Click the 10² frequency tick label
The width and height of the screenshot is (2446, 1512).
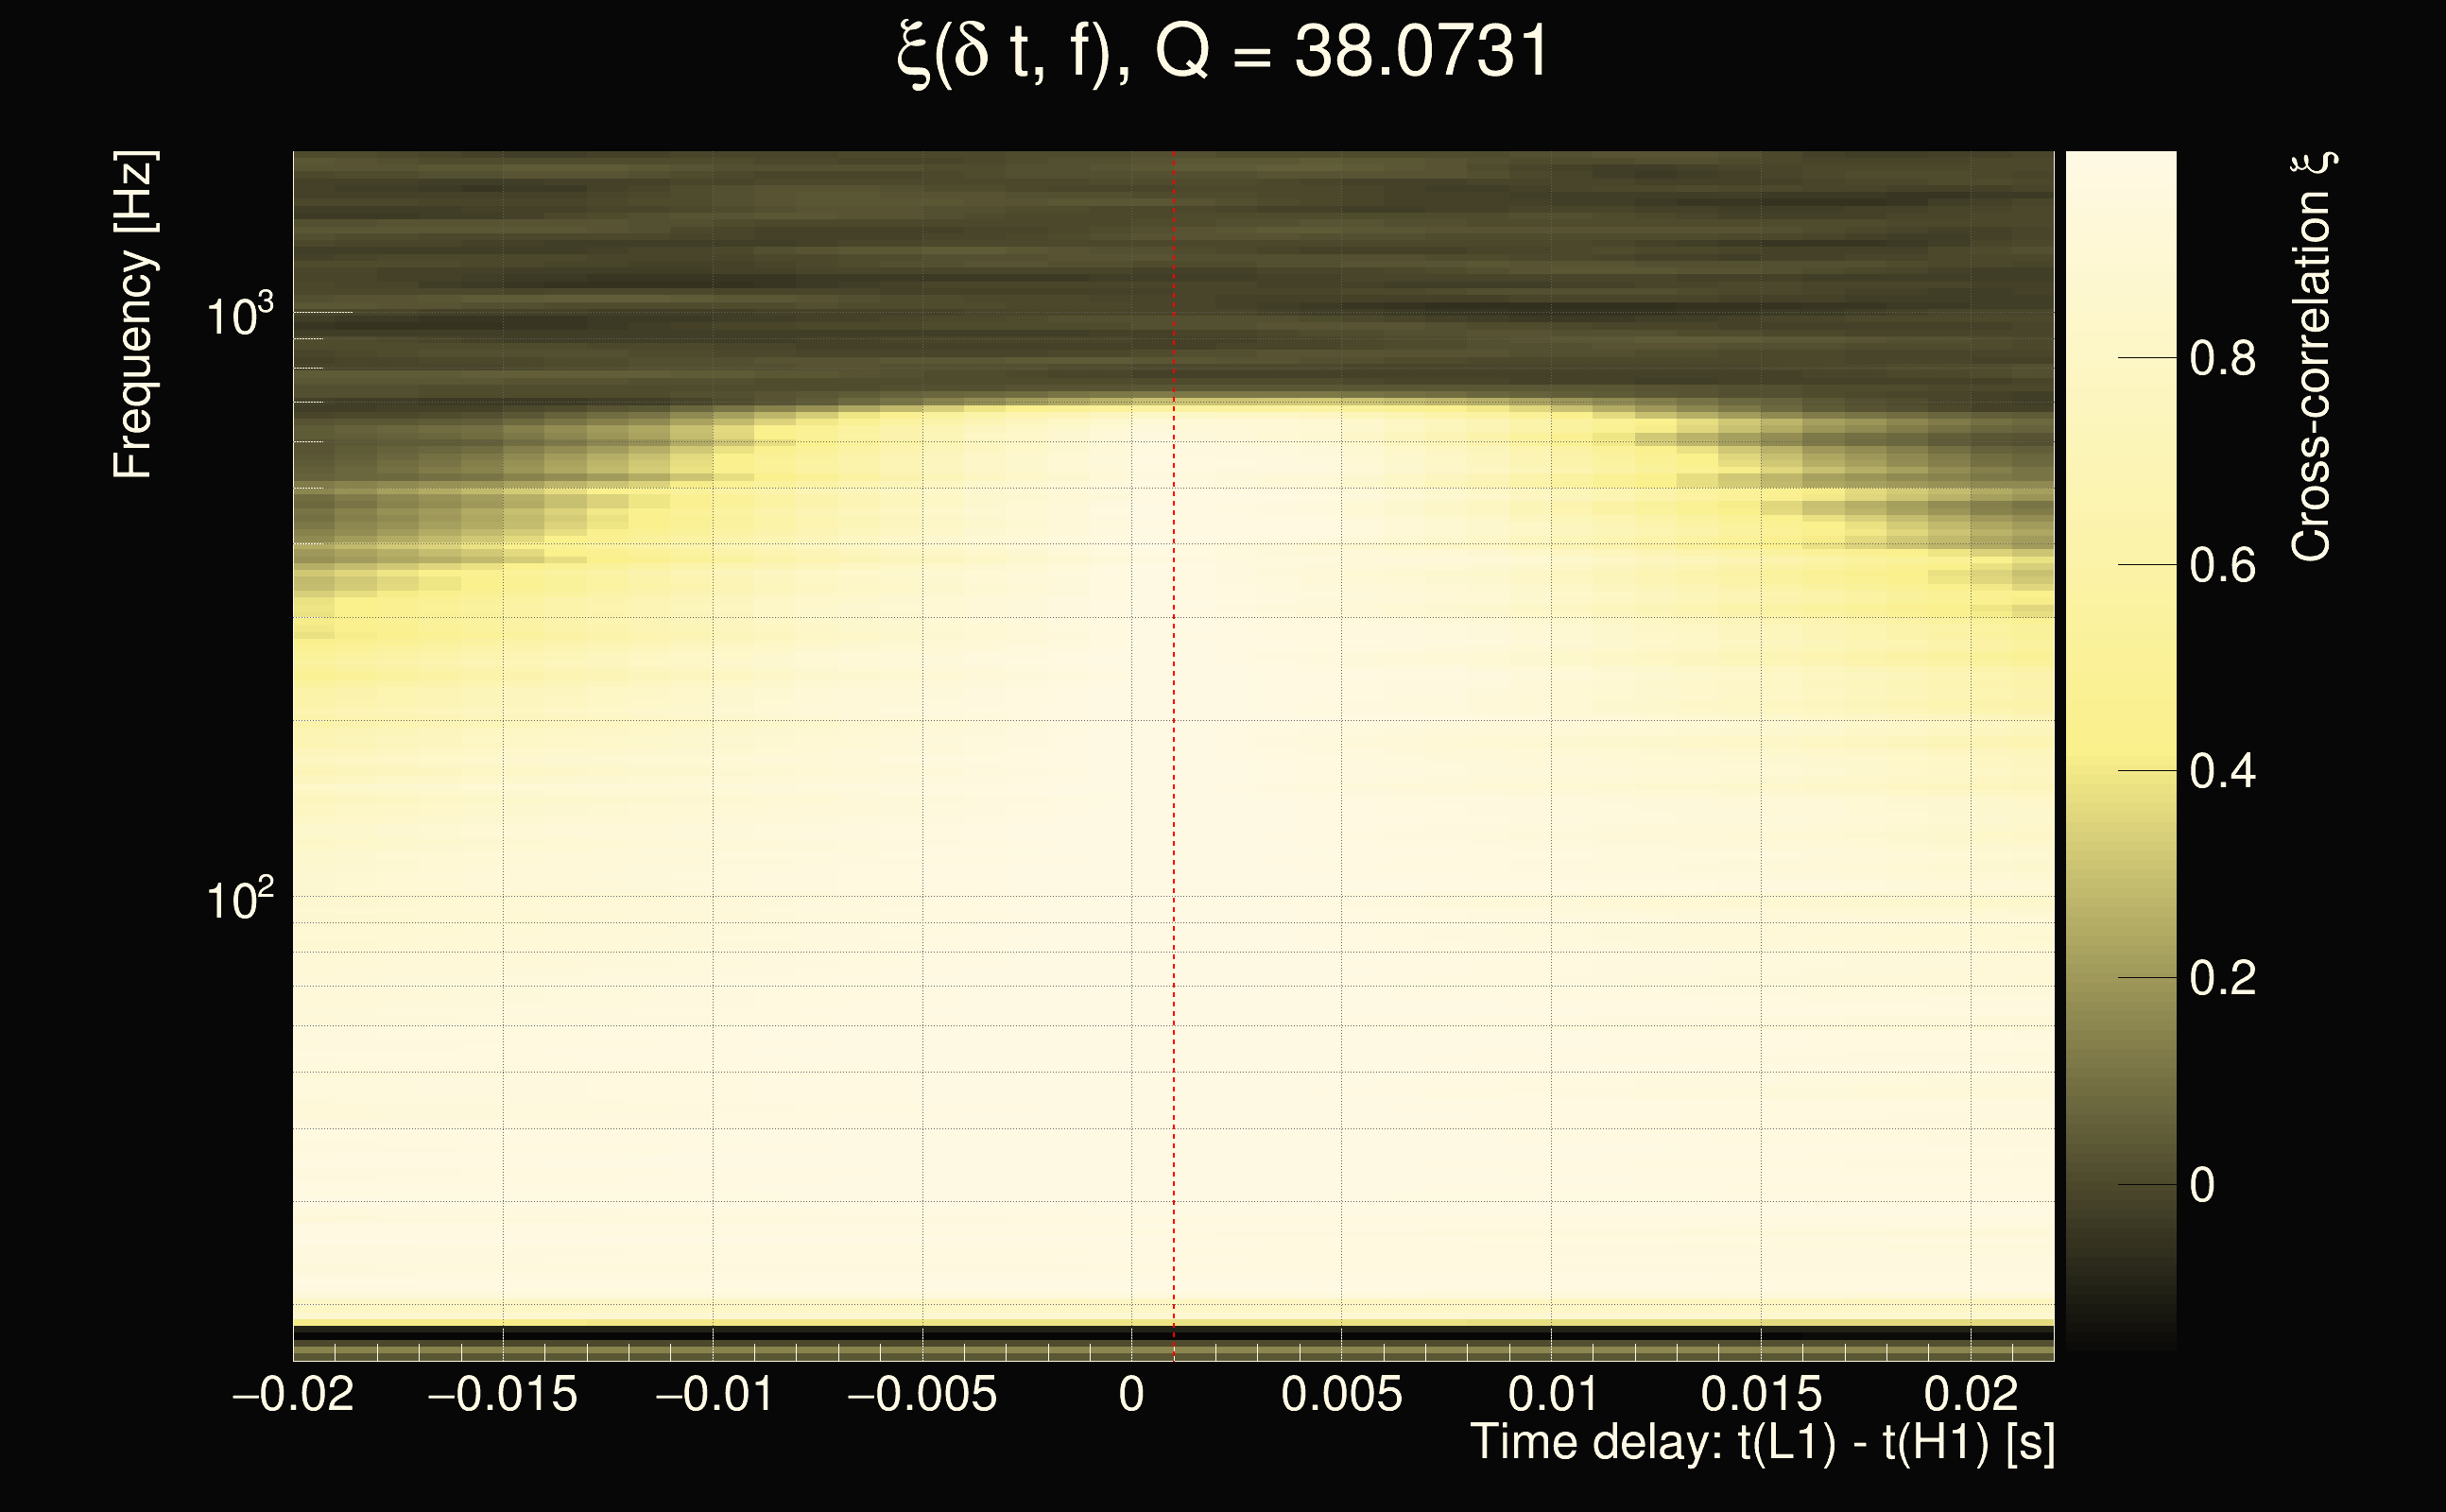239,900
